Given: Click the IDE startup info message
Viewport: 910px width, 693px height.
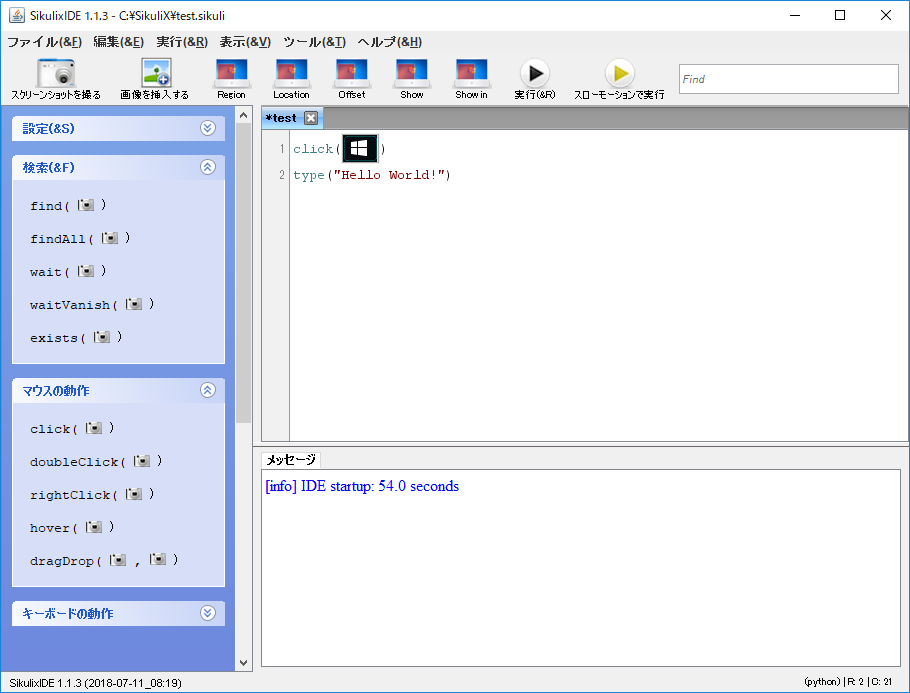Looking at the screenshot, I should click(x=362, y=486).
